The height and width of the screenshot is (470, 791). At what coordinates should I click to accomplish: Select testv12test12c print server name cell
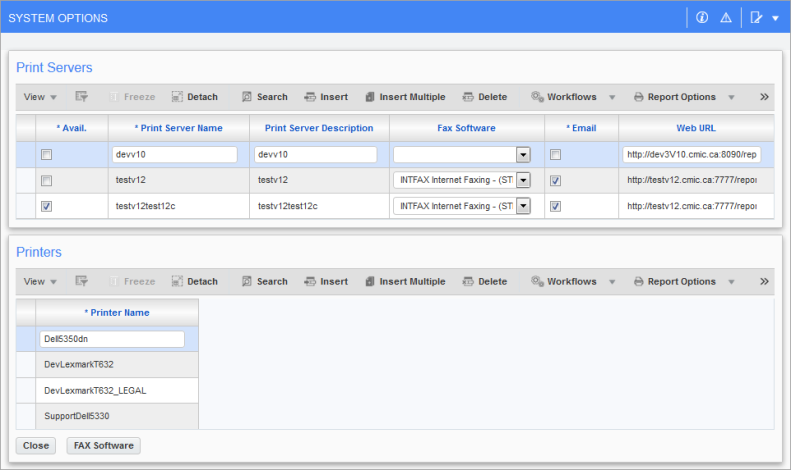(x=179, y=206)
